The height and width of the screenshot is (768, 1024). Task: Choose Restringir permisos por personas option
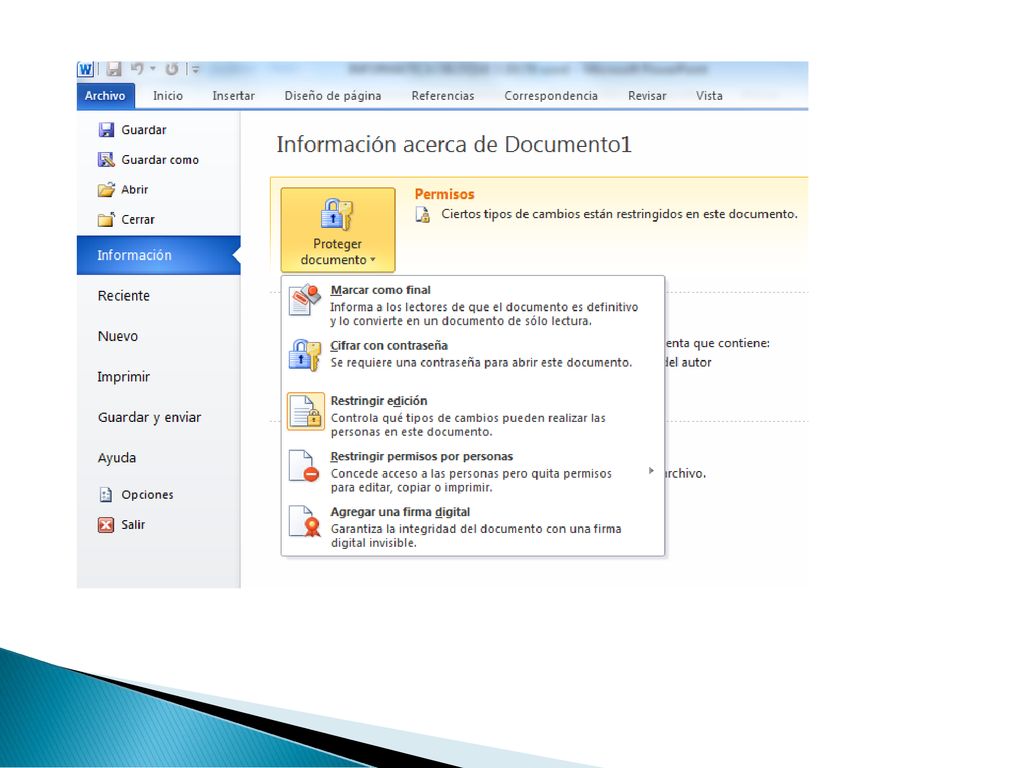point(473,471)
